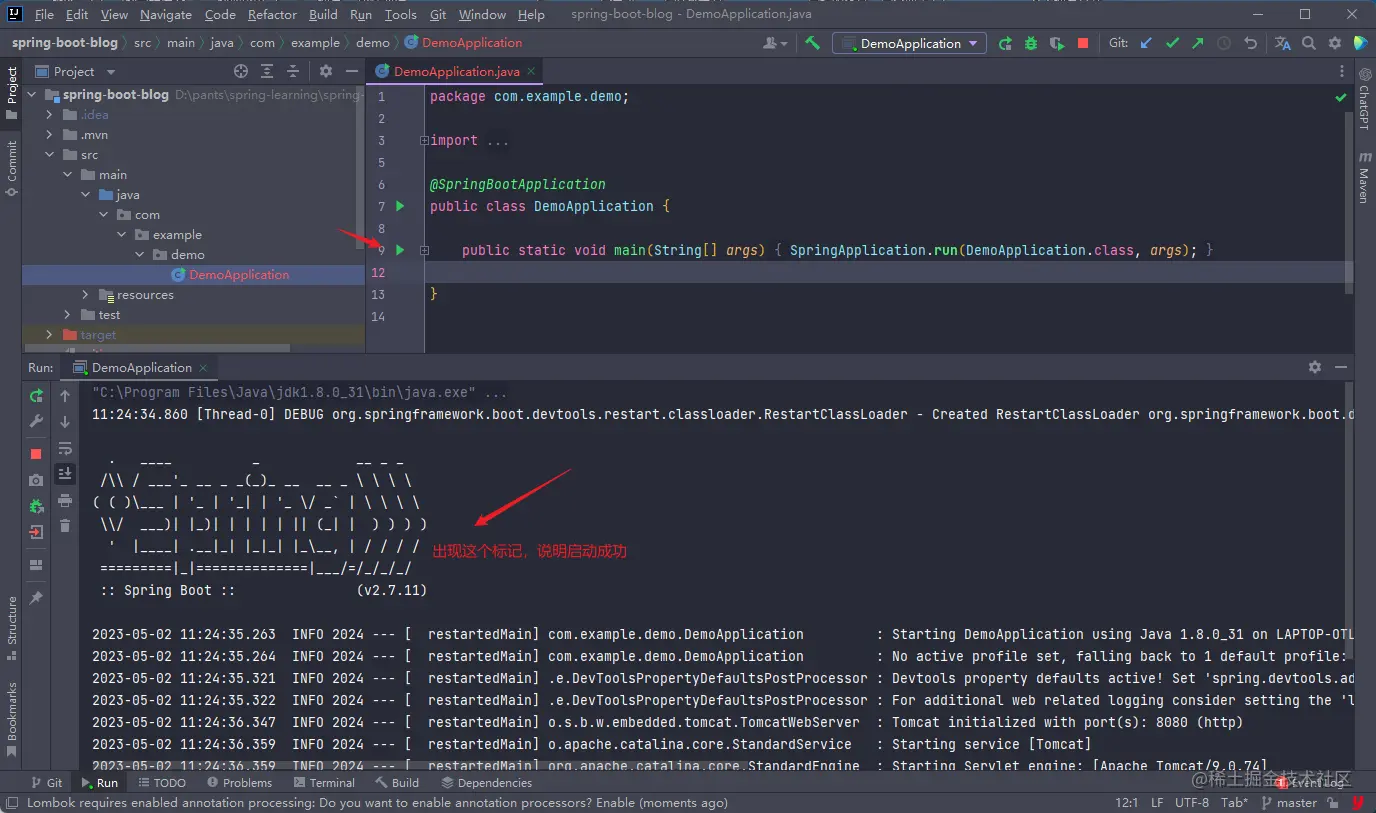Click the Exit icon in Run panel
The height and width of the screenshot is (813, 1376).
(x=36, y=532)
